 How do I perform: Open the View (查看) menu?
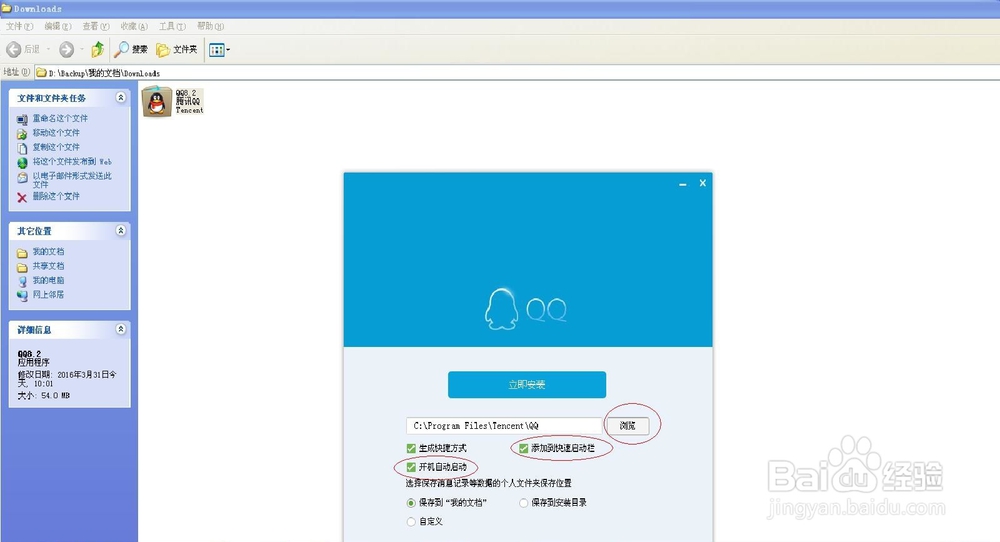pos(96,26)
